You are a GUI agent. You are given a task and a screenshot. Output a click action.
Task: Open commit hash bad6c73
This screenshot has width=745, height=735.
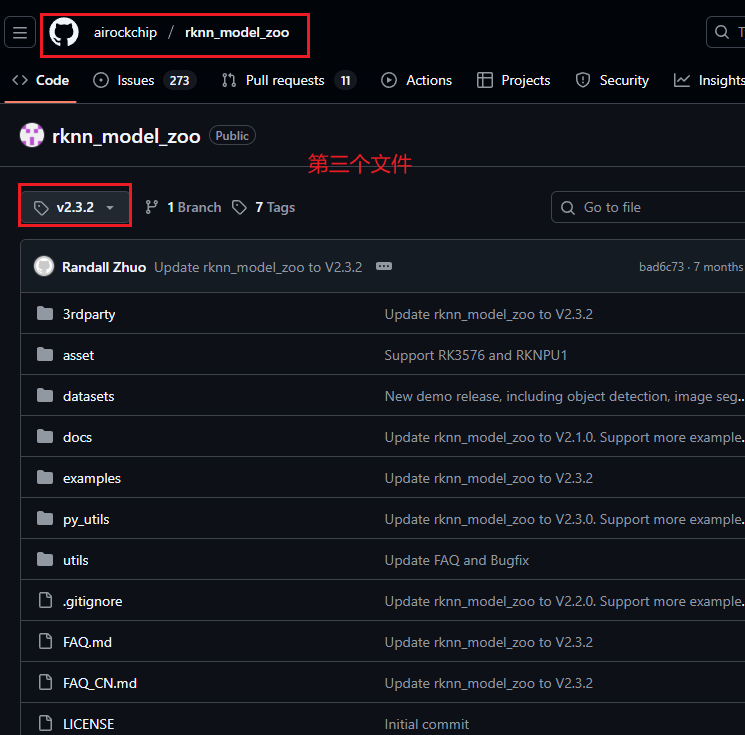click(x=661, y=267)
